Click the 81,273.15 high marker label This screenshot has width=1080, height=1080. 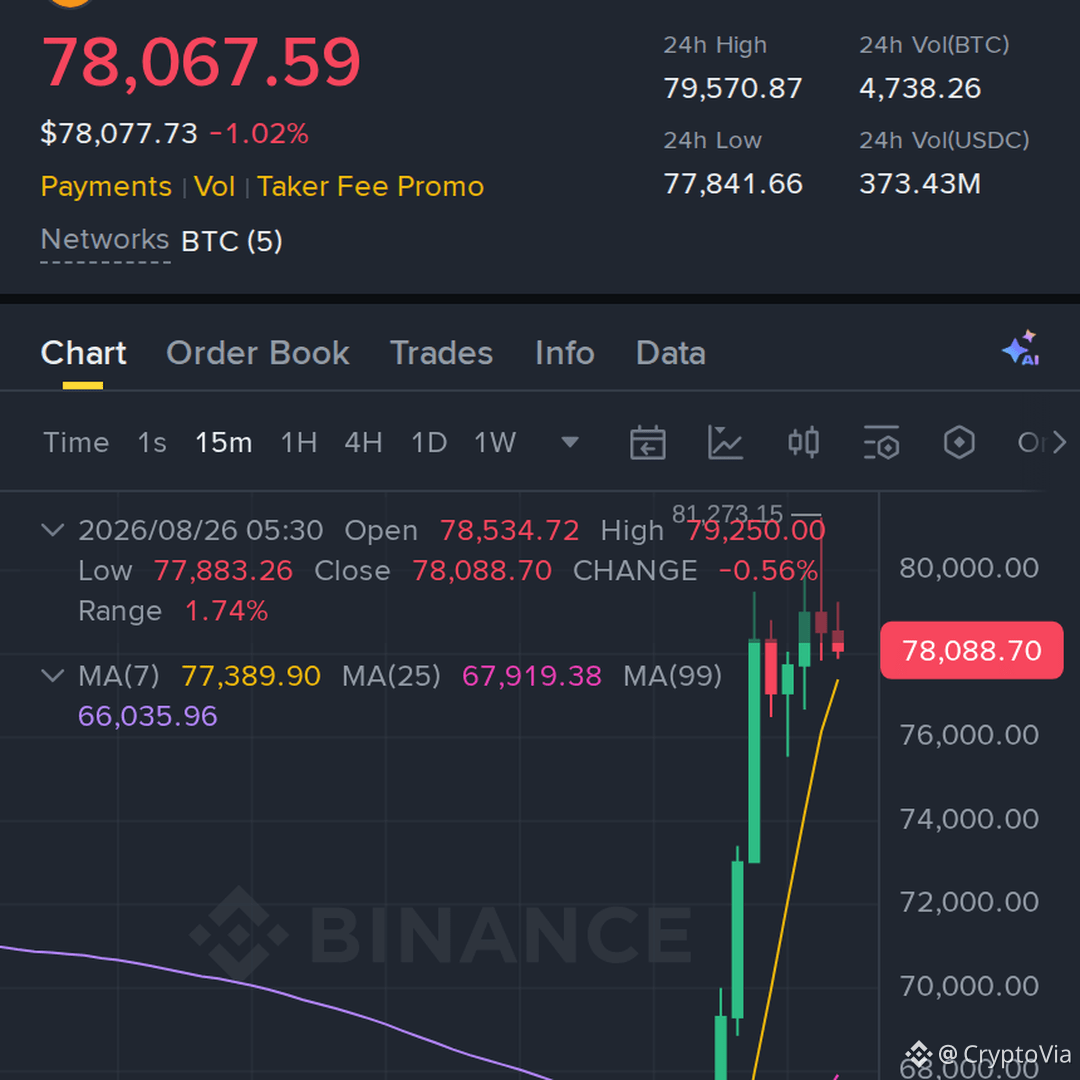(x=727, y=513)
